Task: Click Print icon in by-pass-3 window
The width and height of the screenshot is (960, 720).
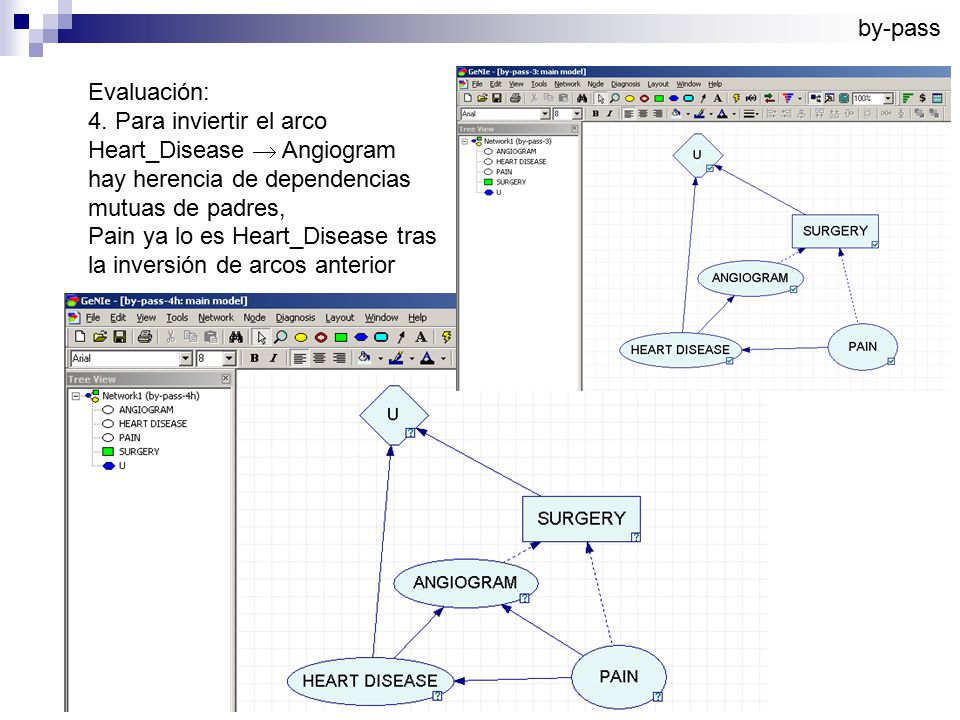Action: 516,98
